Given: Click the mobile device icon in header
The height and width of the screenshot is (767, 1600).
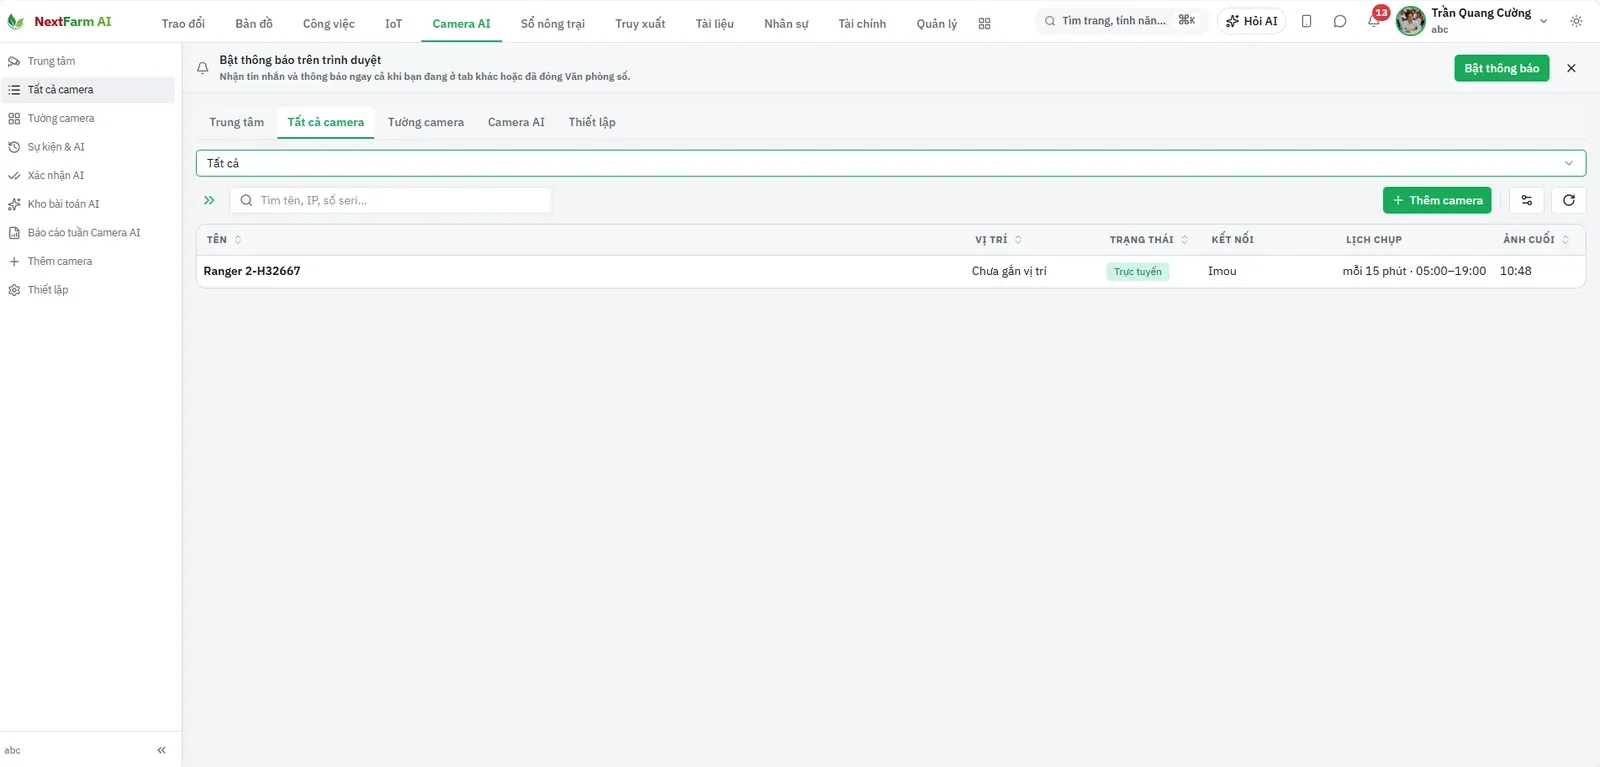Looking at the screenshot, I should 1306,21.
